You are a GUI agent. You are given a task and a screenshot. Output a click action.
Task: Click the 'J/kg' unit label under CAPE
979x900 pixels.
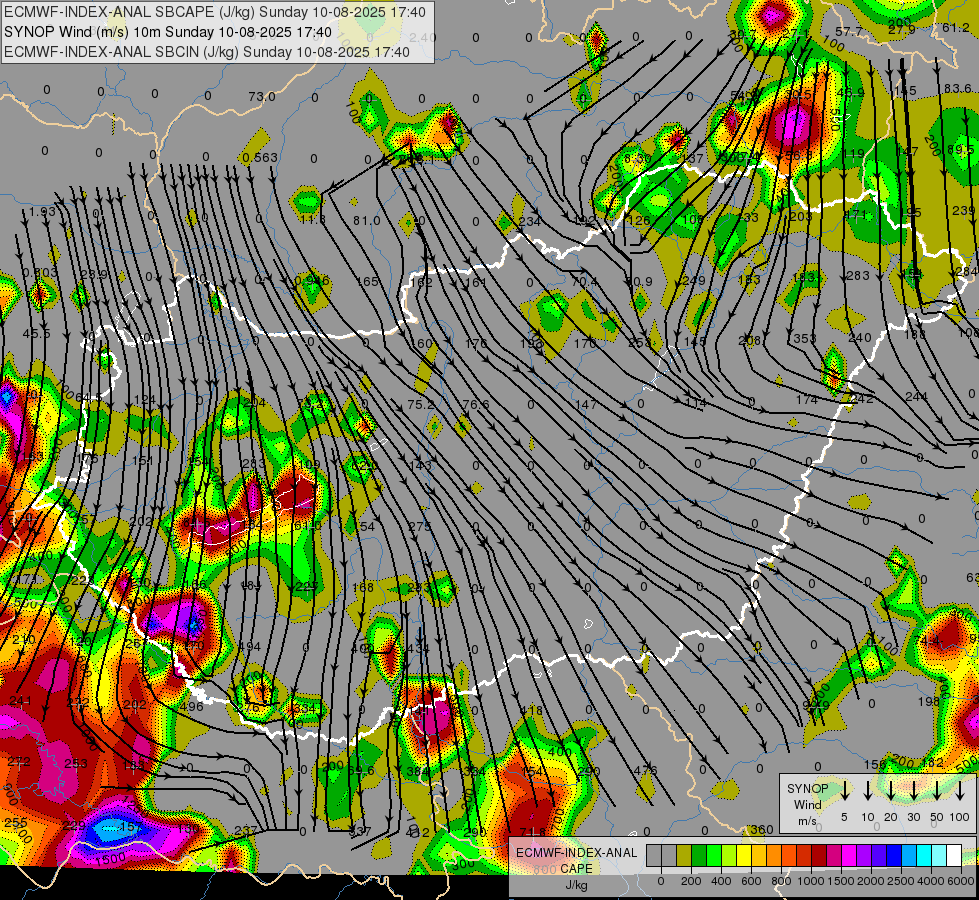pyautogui.click(x=576, y=884)
